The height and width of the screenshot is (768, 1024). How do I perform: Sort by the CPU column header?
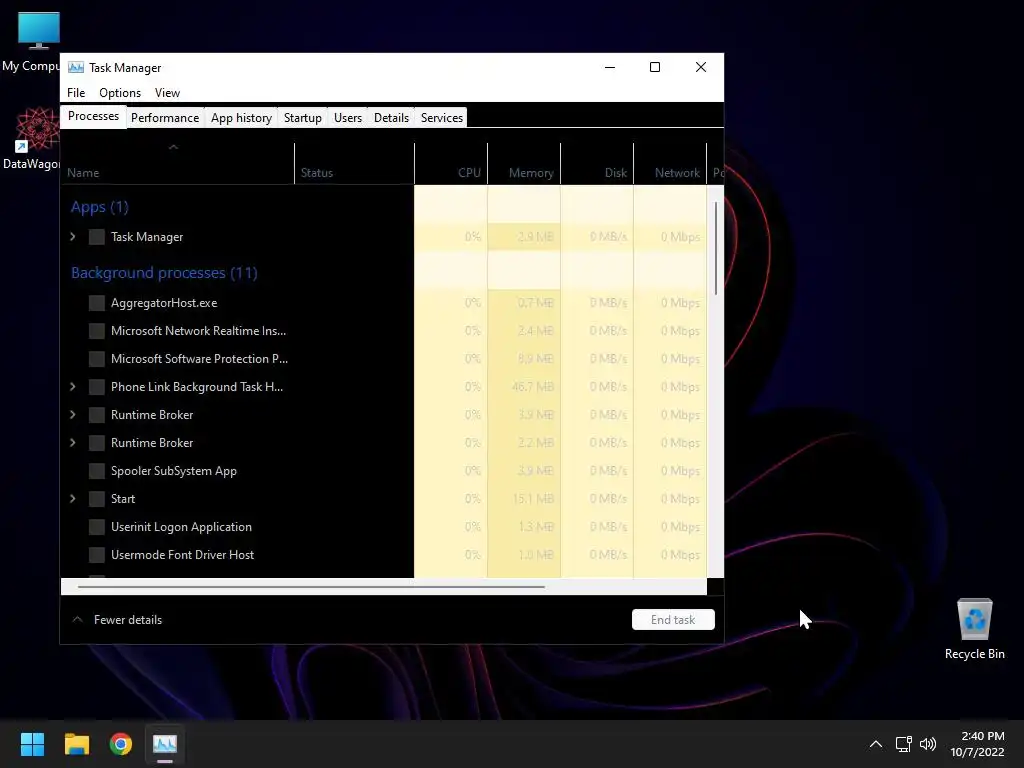451,163
